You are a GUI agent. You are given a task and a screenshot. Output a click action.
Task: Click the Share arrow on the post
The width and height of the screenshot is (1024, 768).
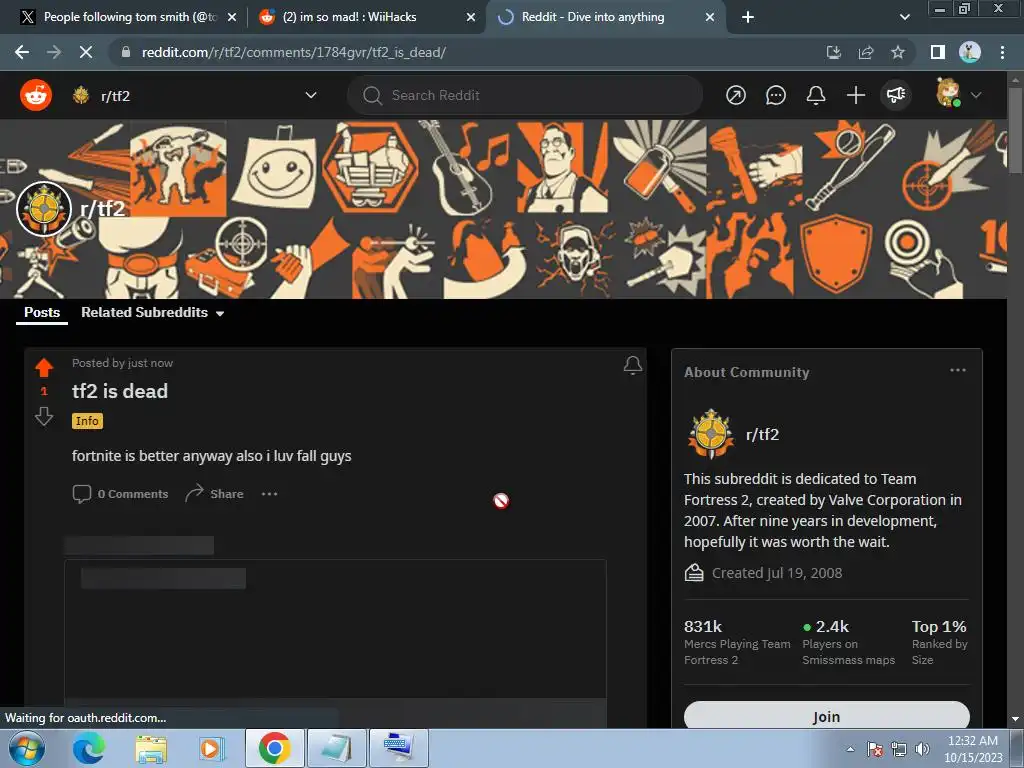(214, 494)
